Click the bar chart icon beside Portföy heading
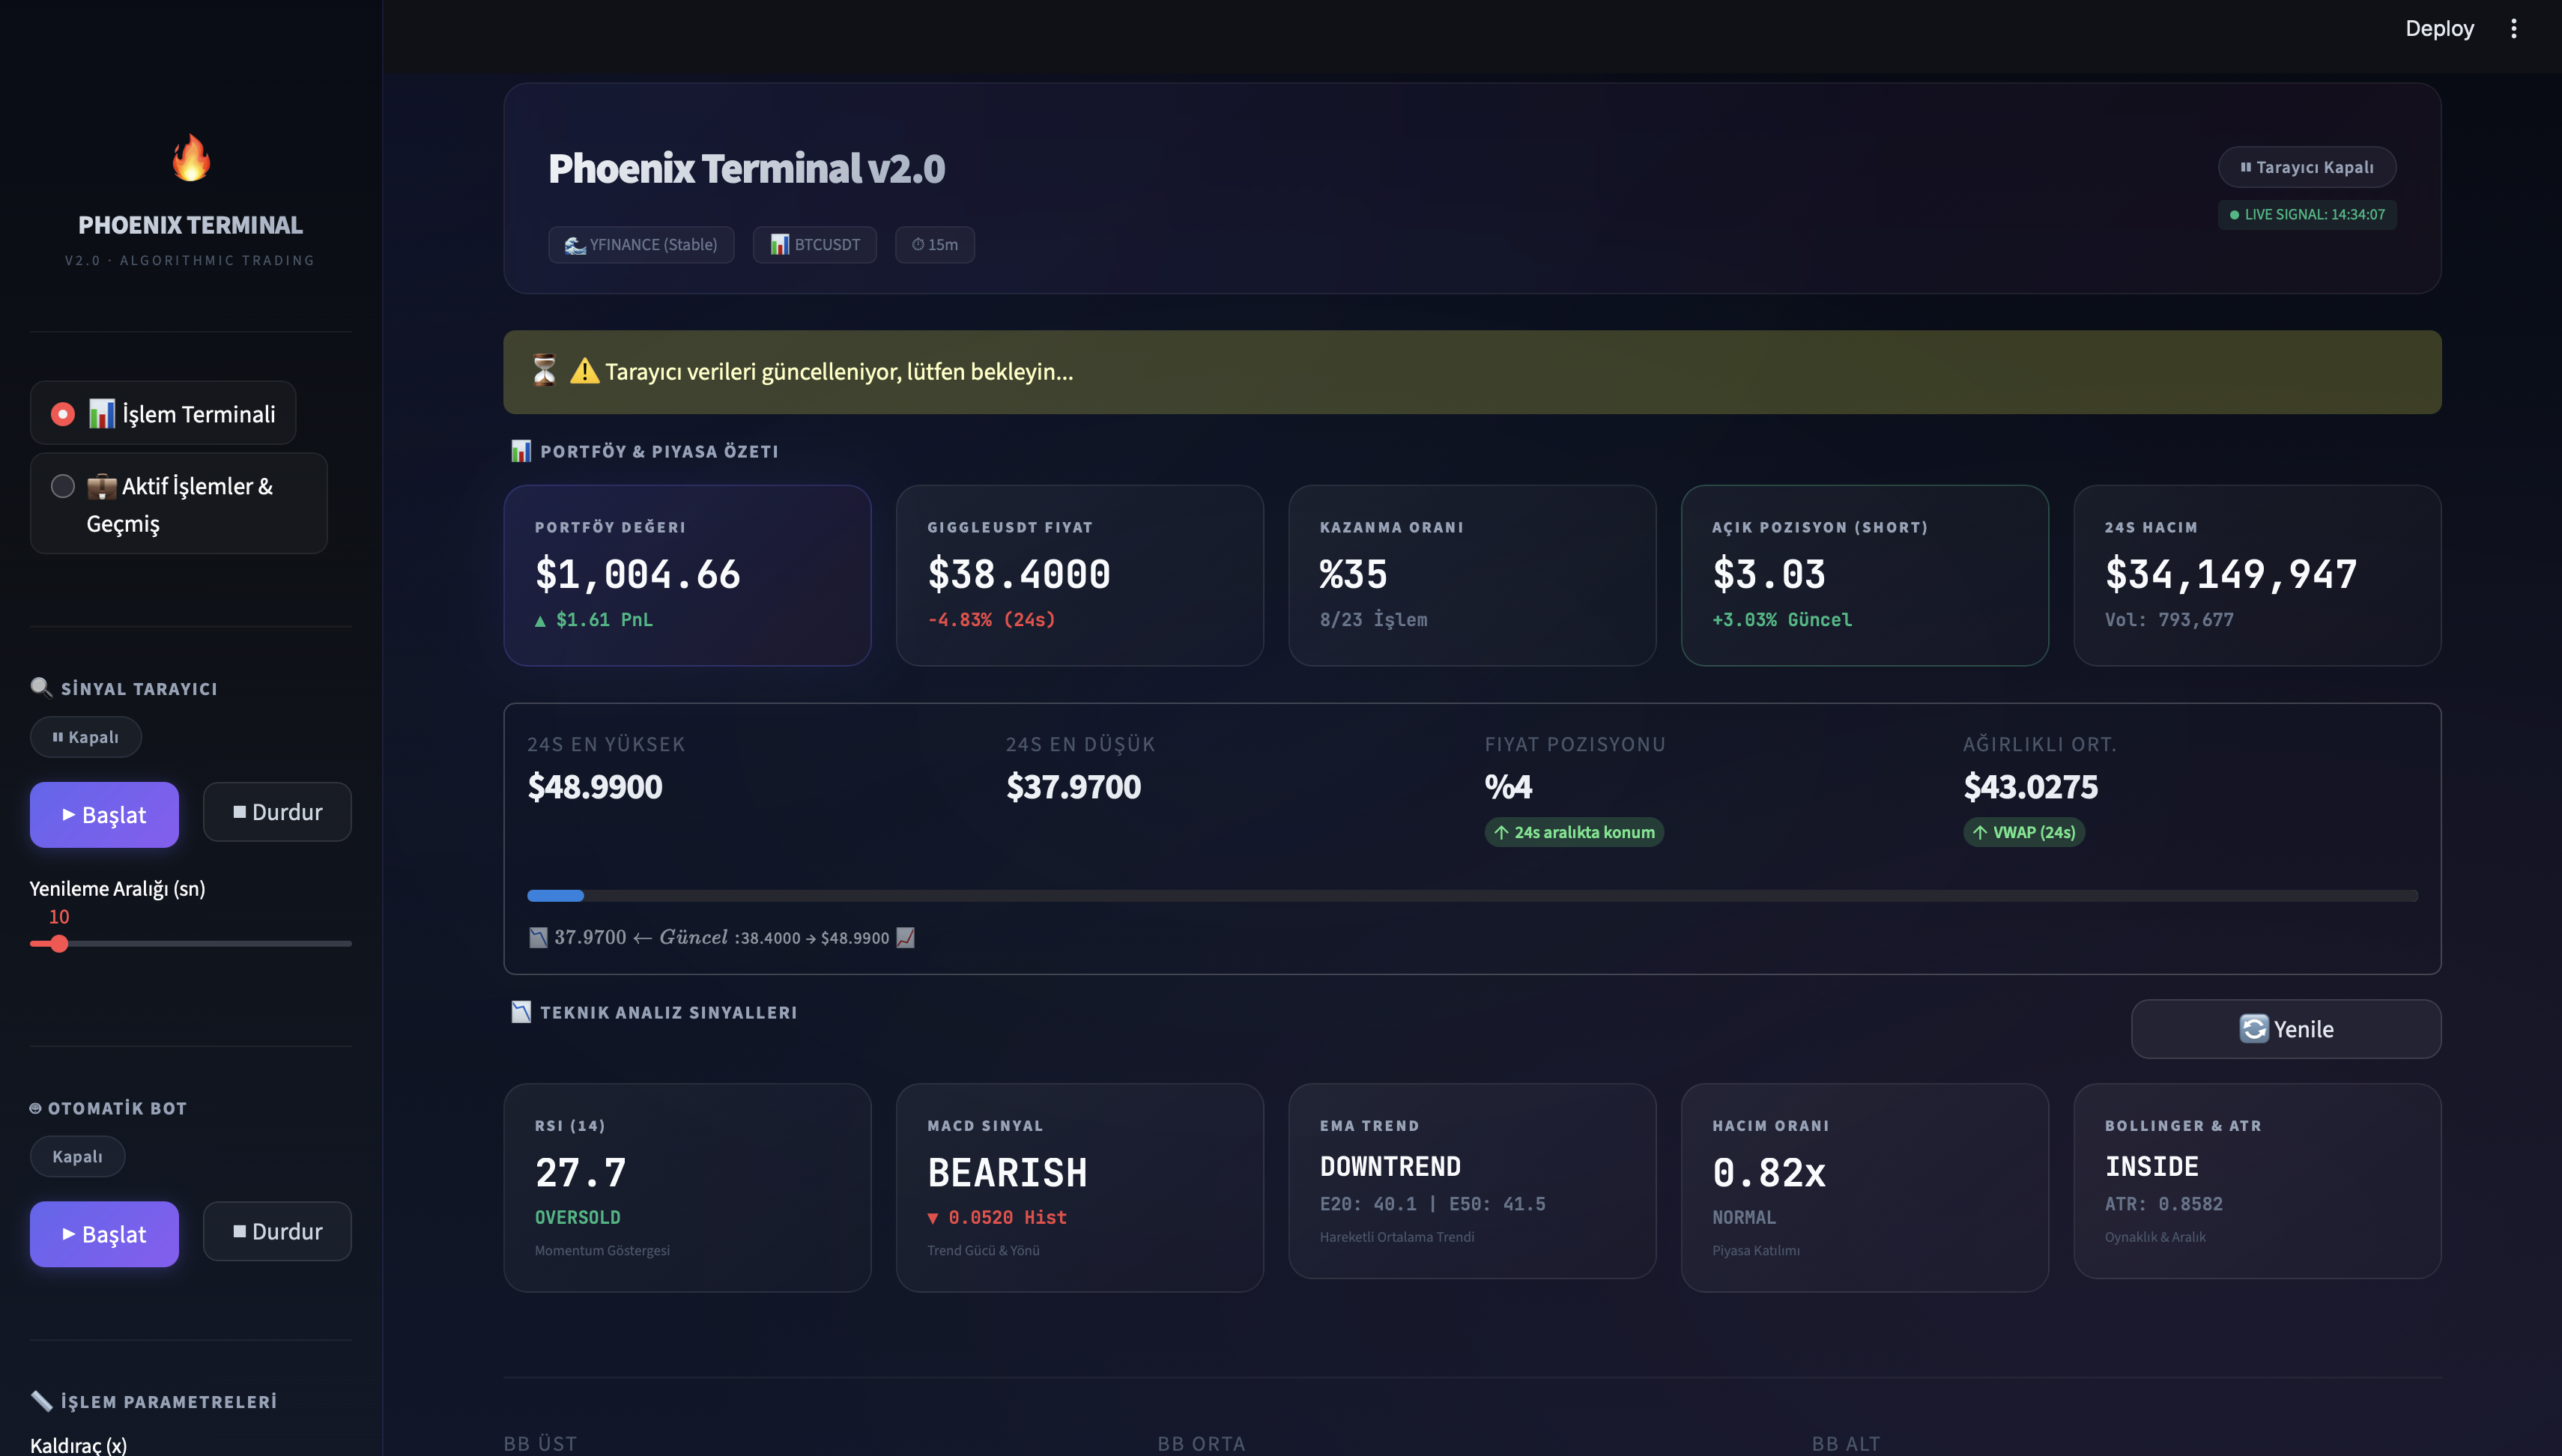2562x1456 pixels. pyautogui.click(x=521, y=451)
